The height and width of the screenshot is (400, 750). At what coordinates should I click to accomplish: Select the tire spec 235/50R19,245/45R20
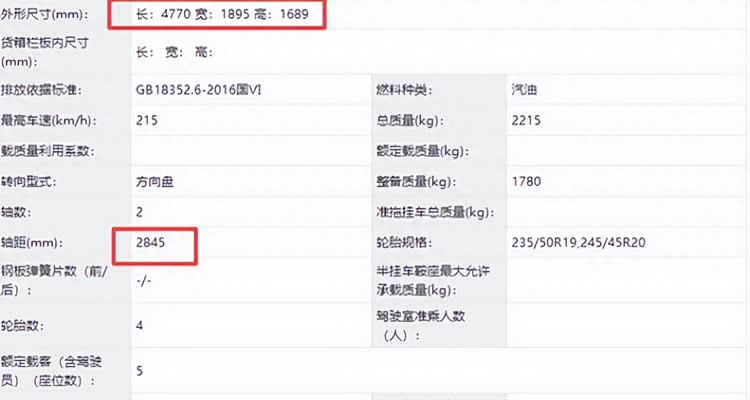click(x=577, y=244)
